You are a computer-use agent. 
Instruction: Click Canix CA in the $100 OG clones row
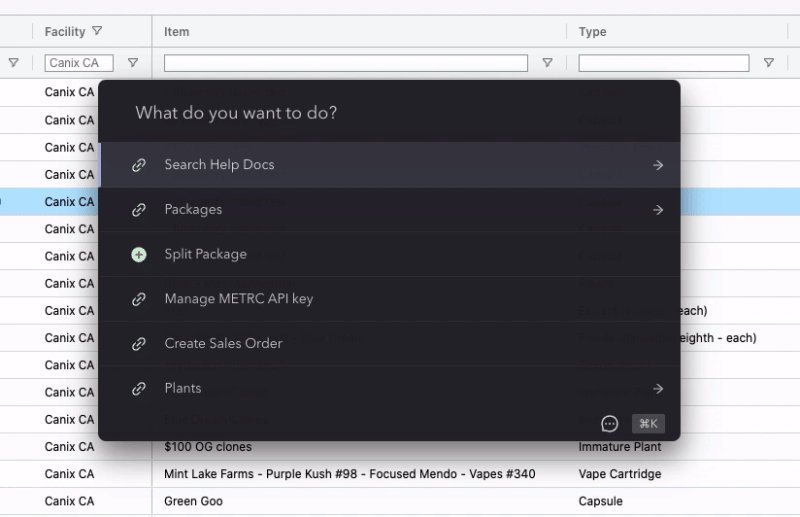(69, 447)
